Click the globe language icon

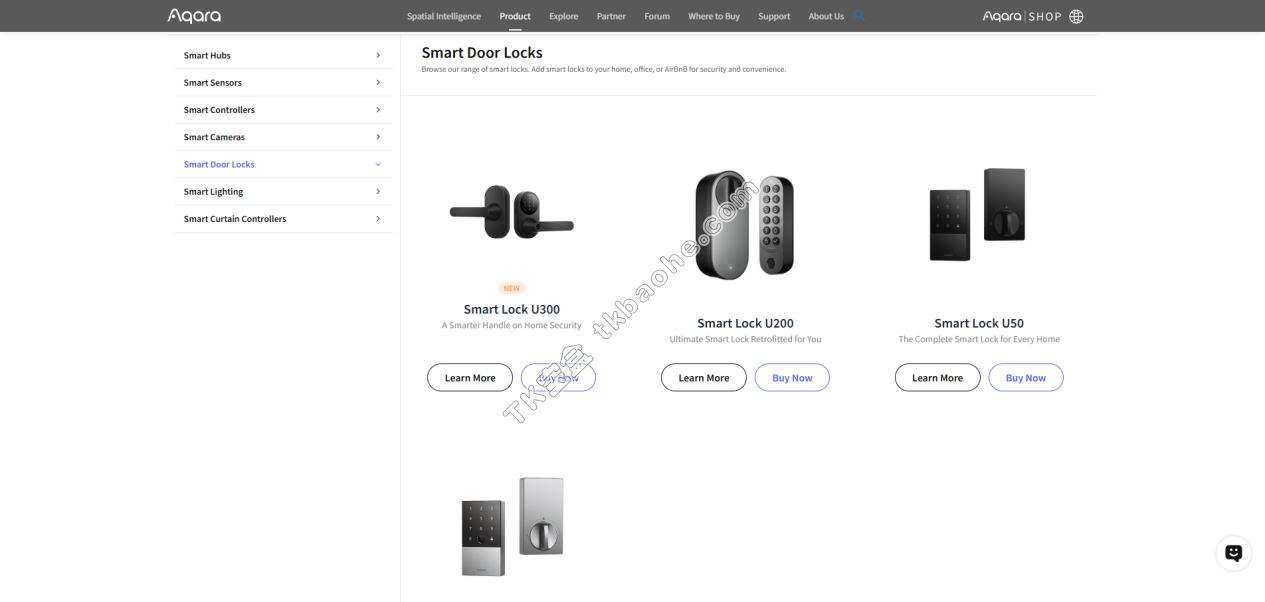[x=1076, y=16]
